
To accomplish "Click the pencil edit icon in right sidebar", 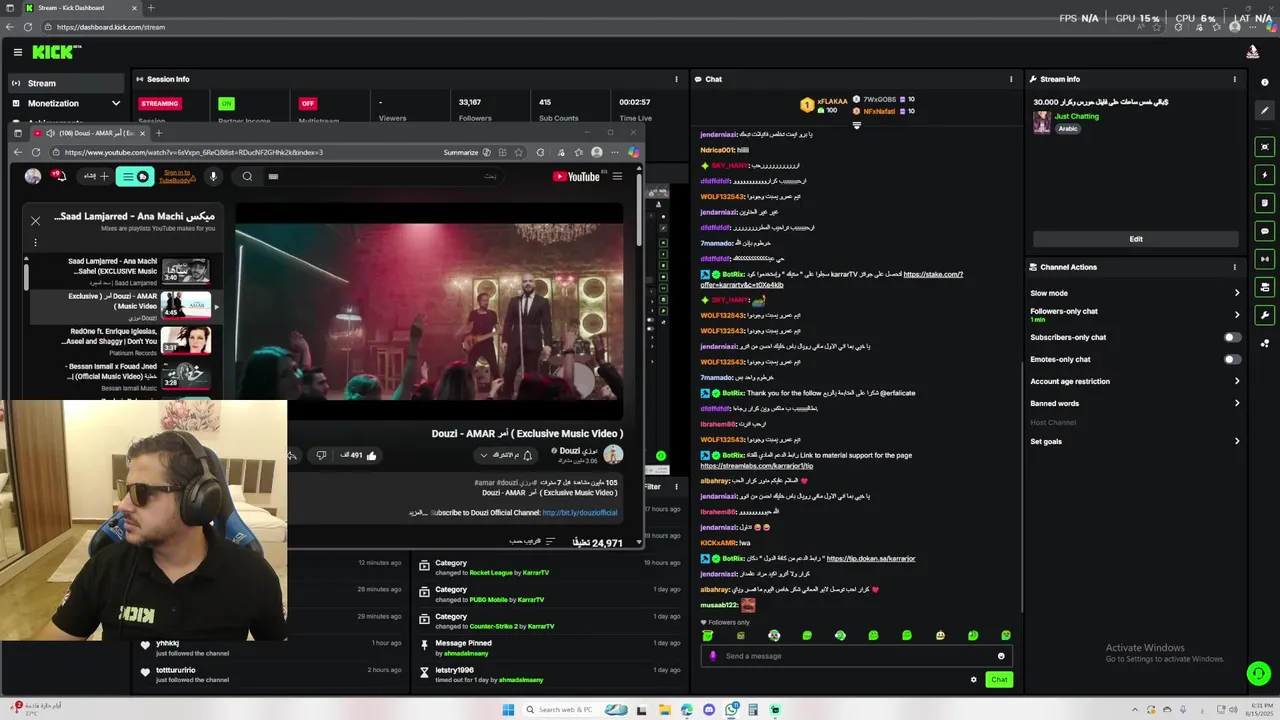I will coord(1265,111).
